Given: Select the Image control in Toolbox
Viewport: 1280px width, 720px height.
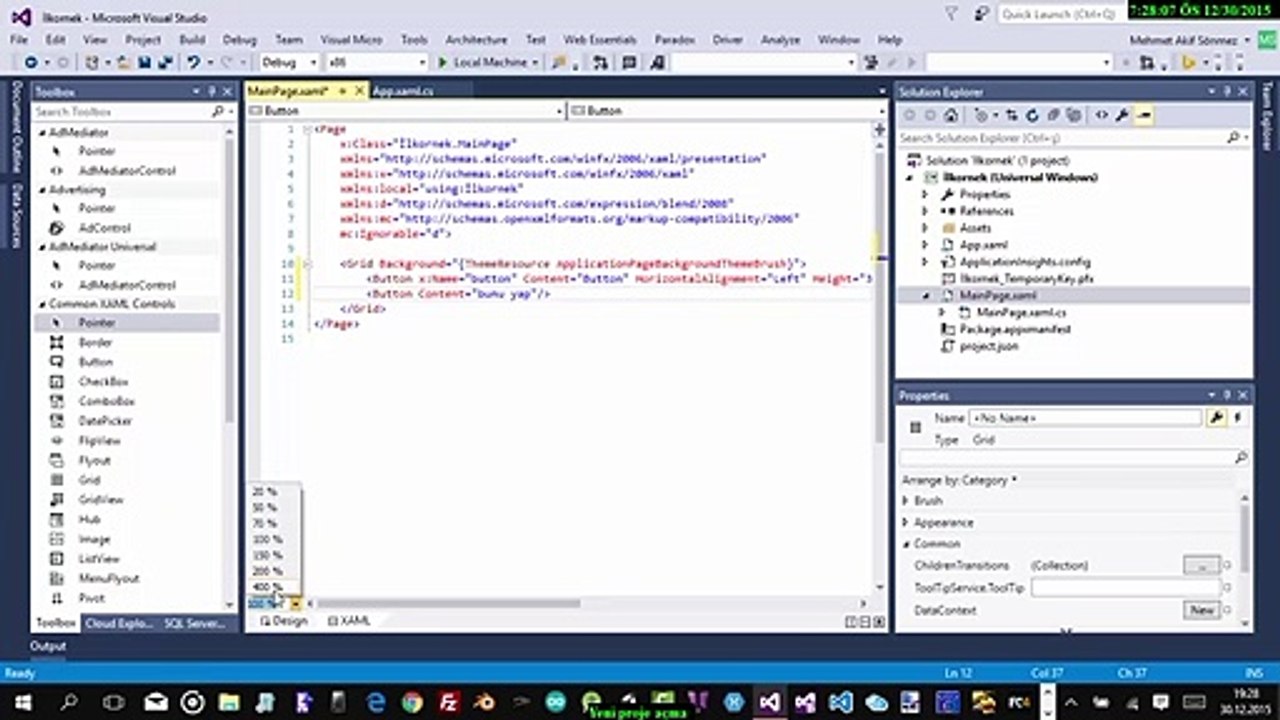Looking at the screenshot, I should click(94, 539).
